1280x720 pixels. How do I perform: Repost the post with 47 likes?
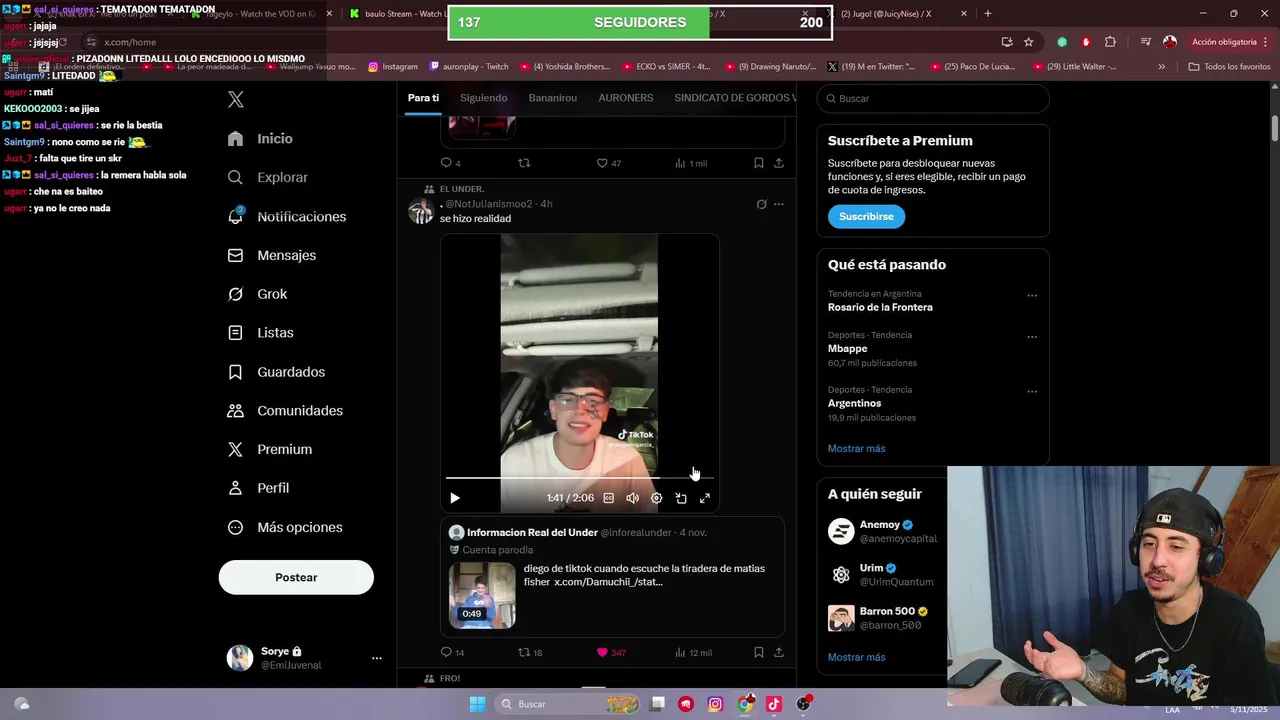[524, 163]
